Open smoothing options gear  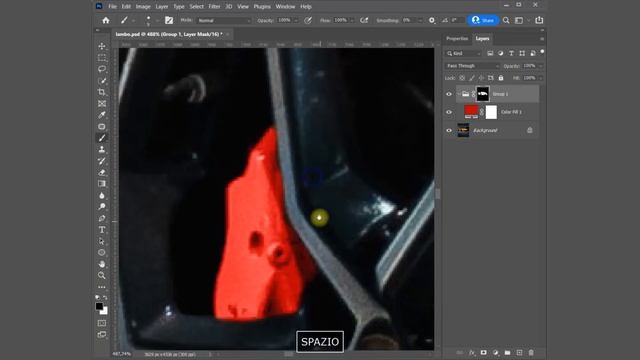(431, 20)
